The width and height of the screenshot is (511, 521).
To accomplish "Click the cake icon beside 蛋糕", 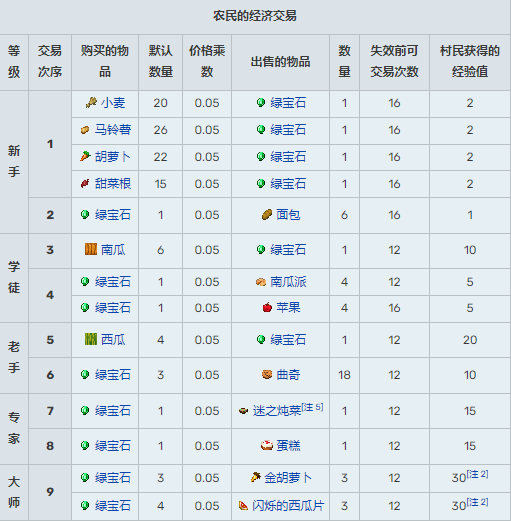I will (267, 445).
